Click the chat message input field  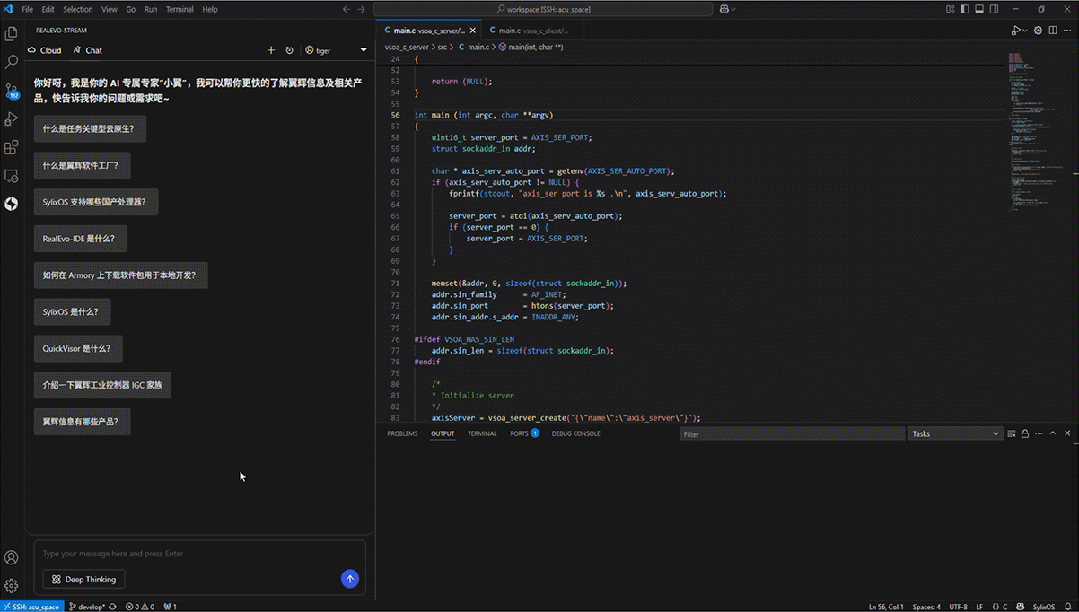[200, 553]
